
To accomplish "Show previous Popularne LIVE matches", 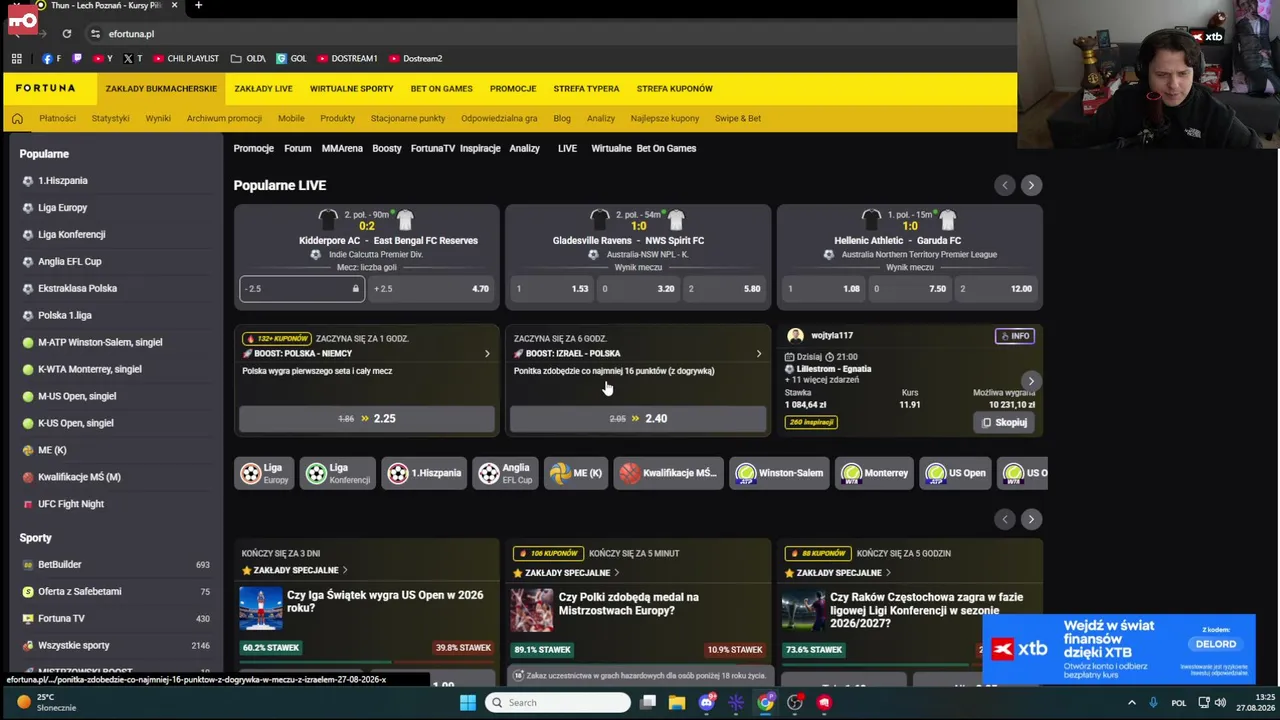I will tap(1005, 185).
